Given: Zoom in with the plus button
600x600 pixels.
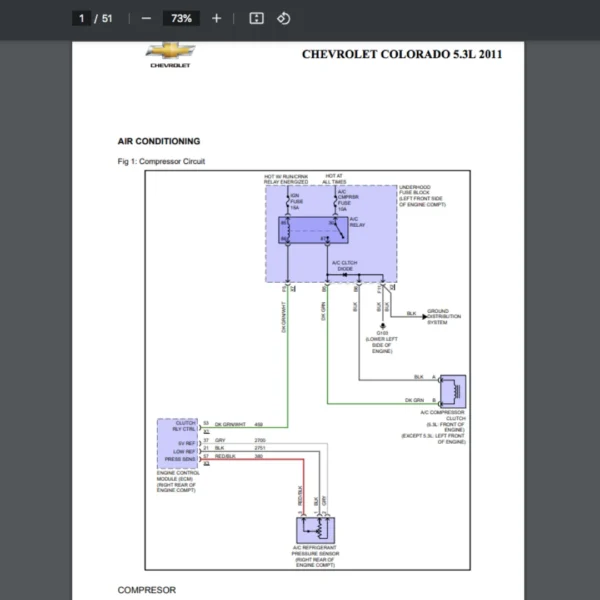Looking at the screenshot, I should 217,18.
